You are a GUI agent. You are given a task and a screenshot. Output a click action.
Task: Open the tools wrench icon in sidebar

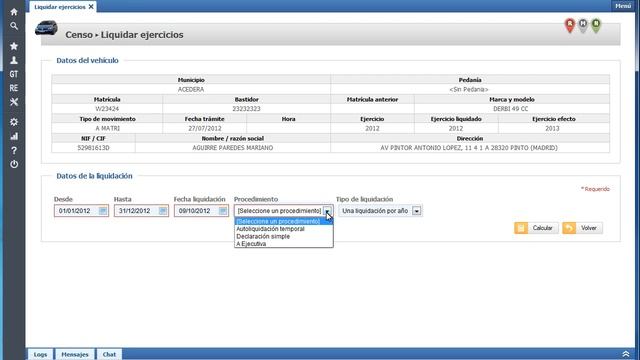[14, 102]
